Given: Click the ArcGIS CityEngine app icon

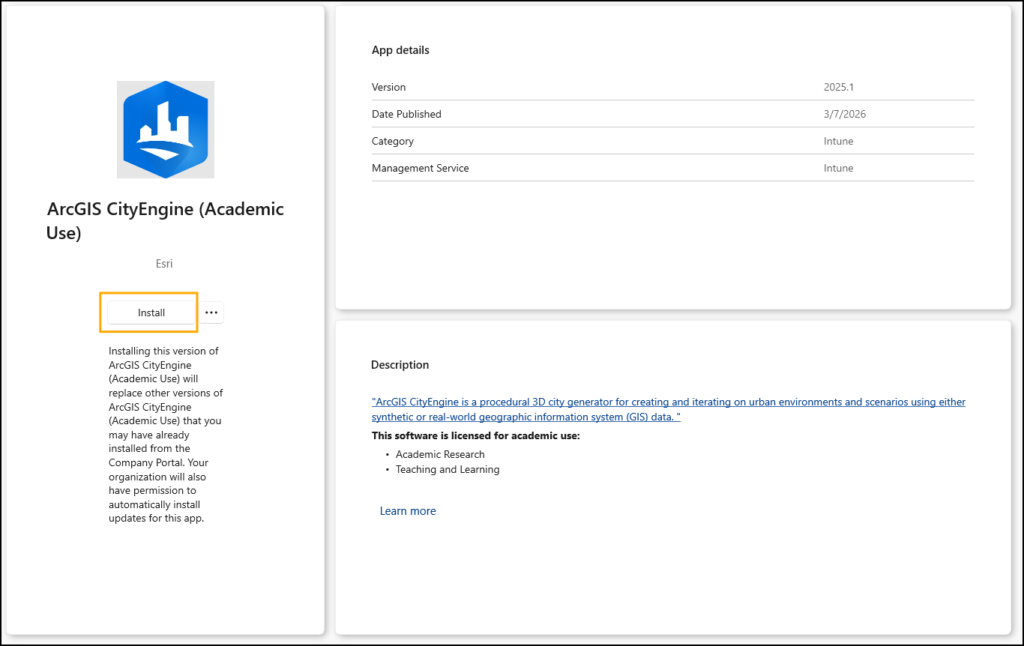Looking at the screenshot, I should point(165,130).
